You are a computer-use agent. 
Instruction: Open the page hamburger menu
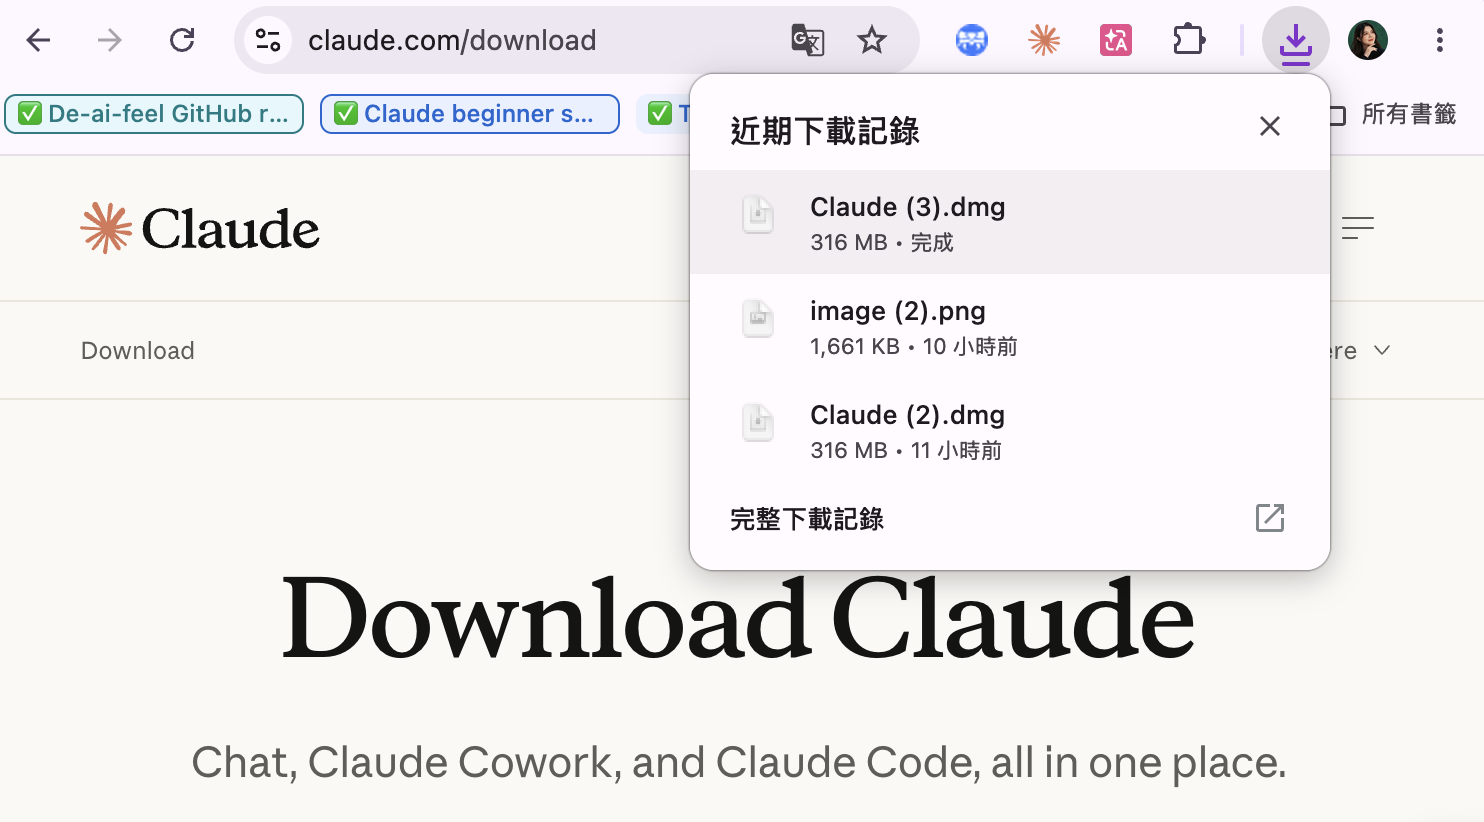(x=1358, y=228)
